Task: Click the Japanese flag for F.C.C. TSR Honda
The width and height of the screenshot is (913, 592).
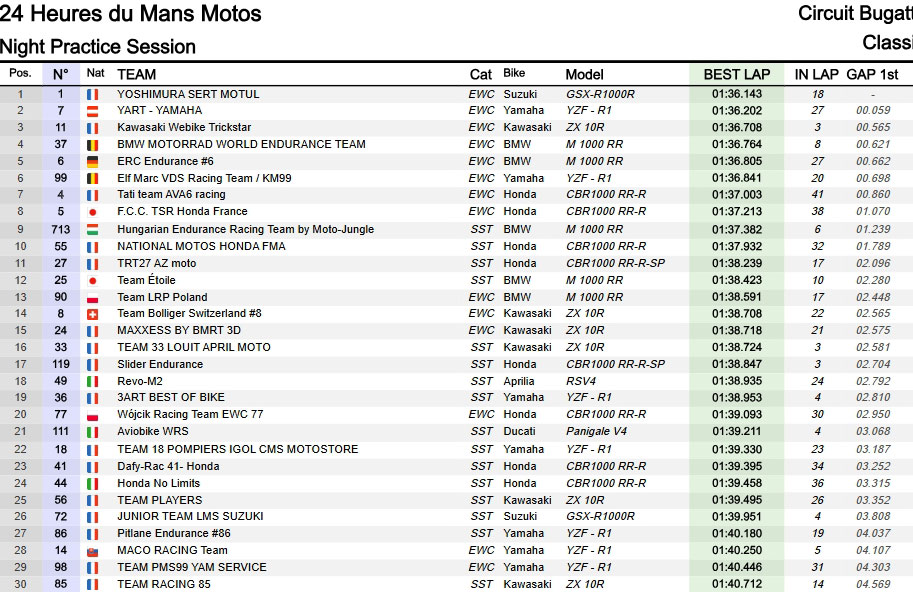Action: coord(93,212)
